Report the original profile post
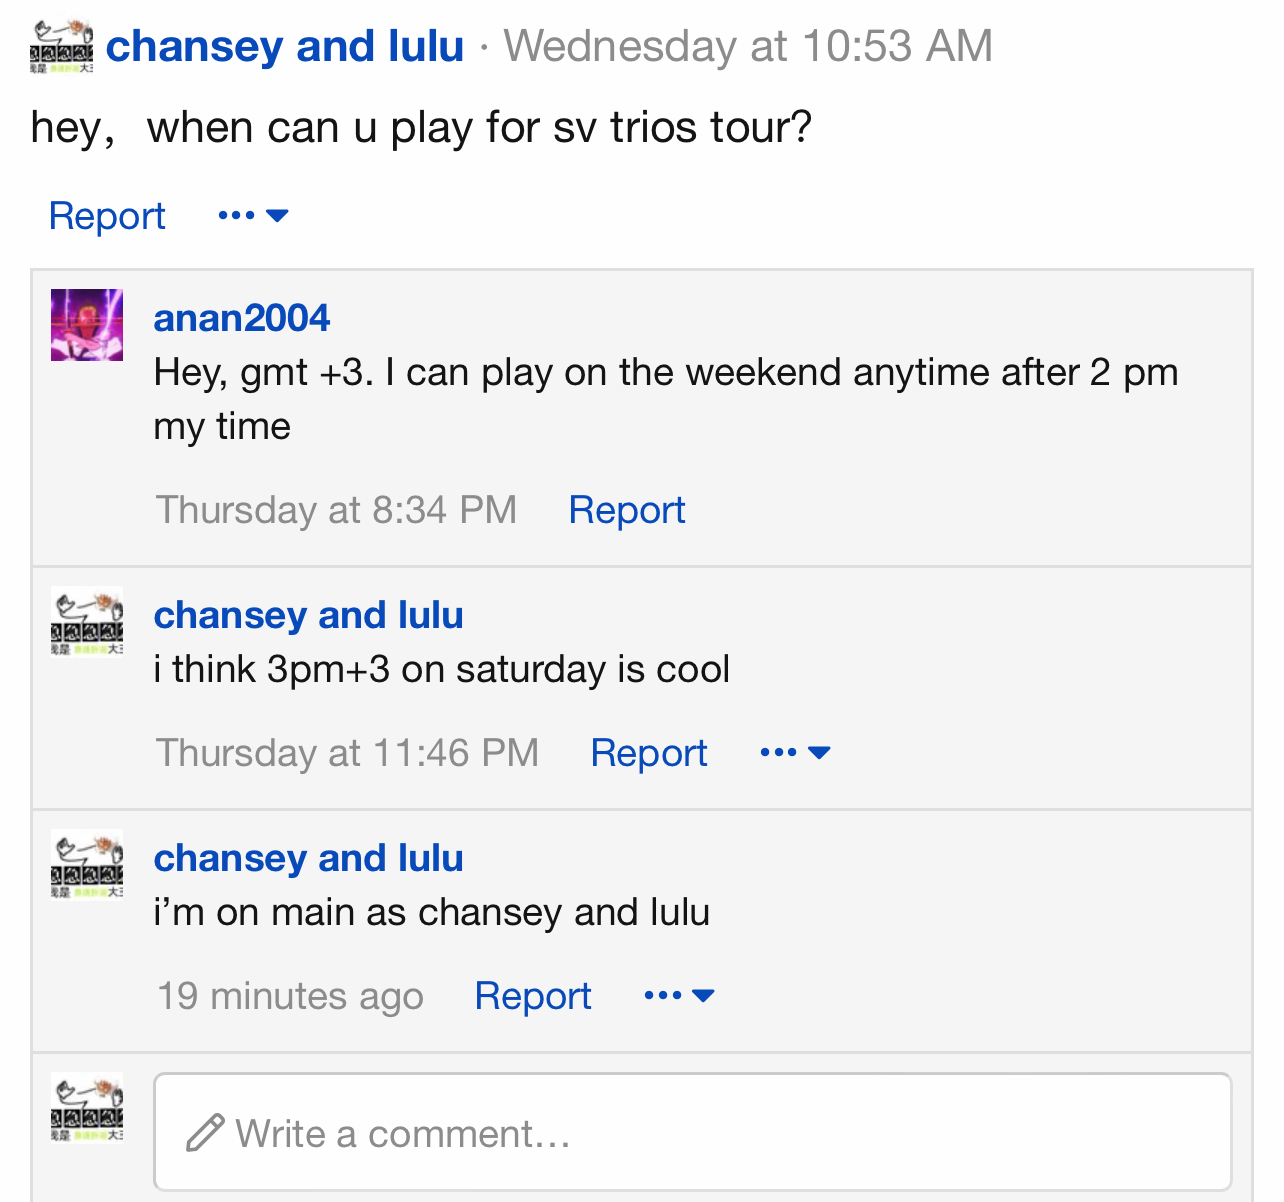 [107, 216]
